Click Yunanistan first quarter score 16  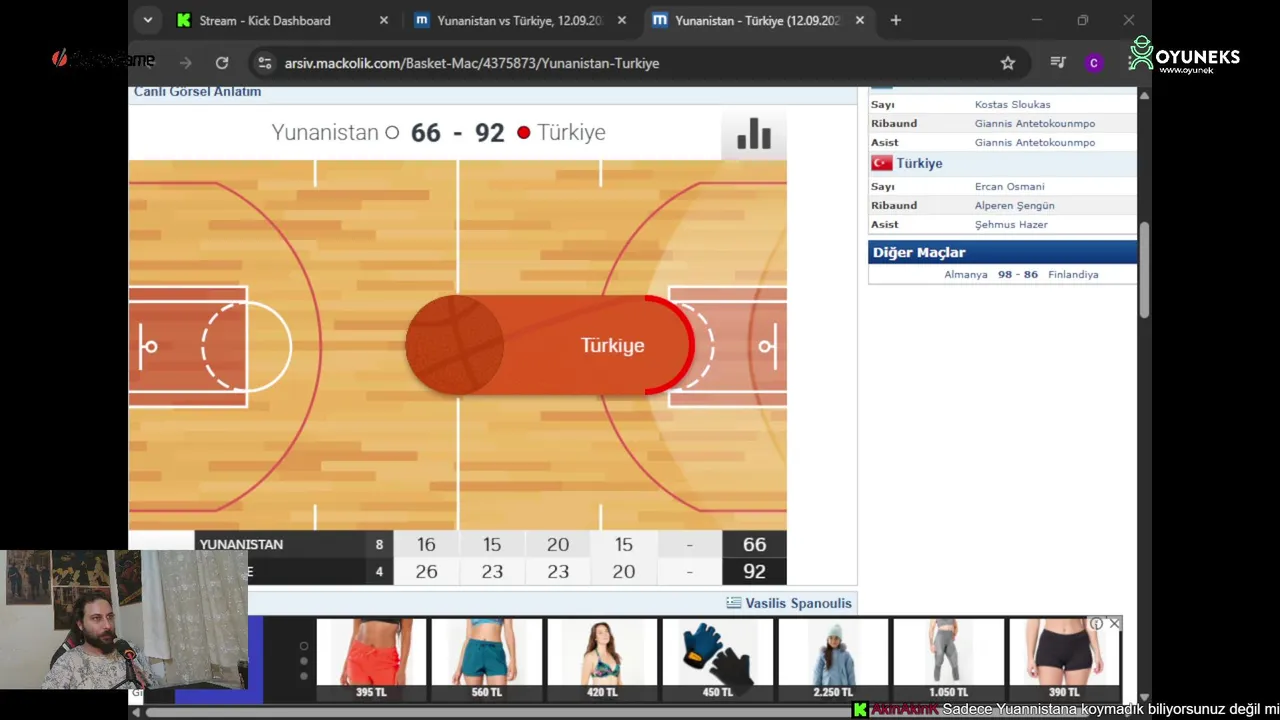pyautogui.click(x=426, y=544)
